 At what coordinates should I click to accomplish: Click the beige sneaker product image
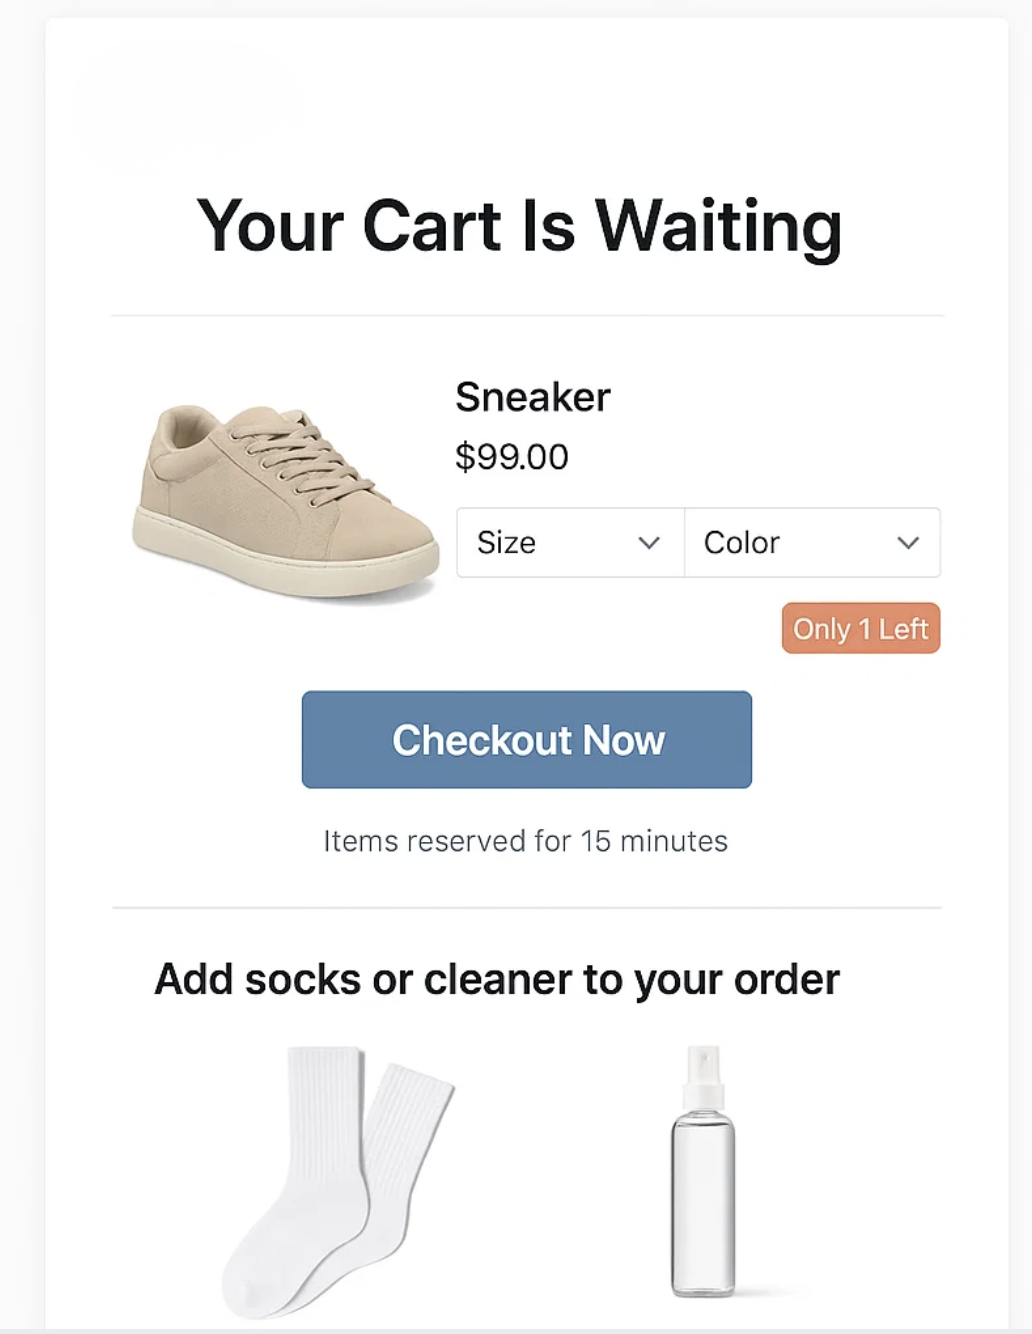[285, 500]
